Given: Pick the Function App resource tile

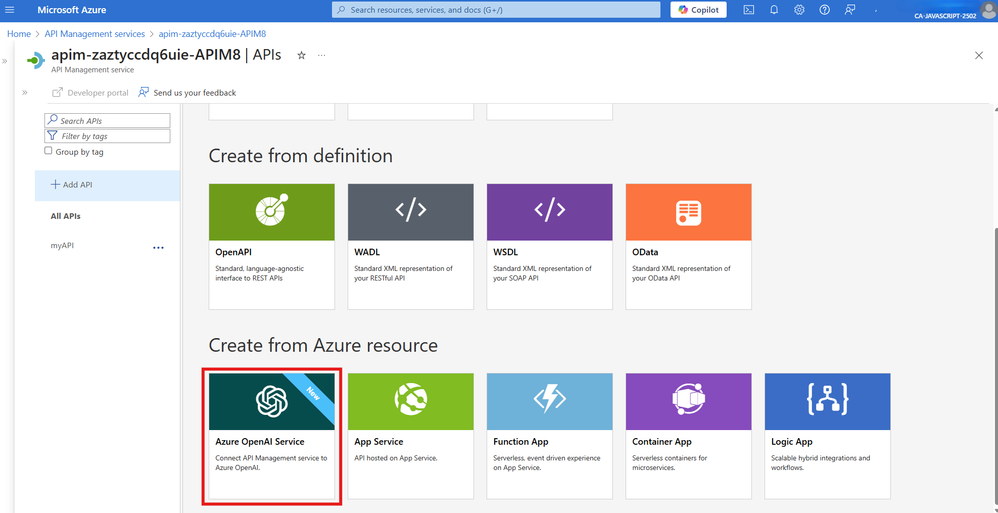Looking at the screenshot, I should (549, 435).
